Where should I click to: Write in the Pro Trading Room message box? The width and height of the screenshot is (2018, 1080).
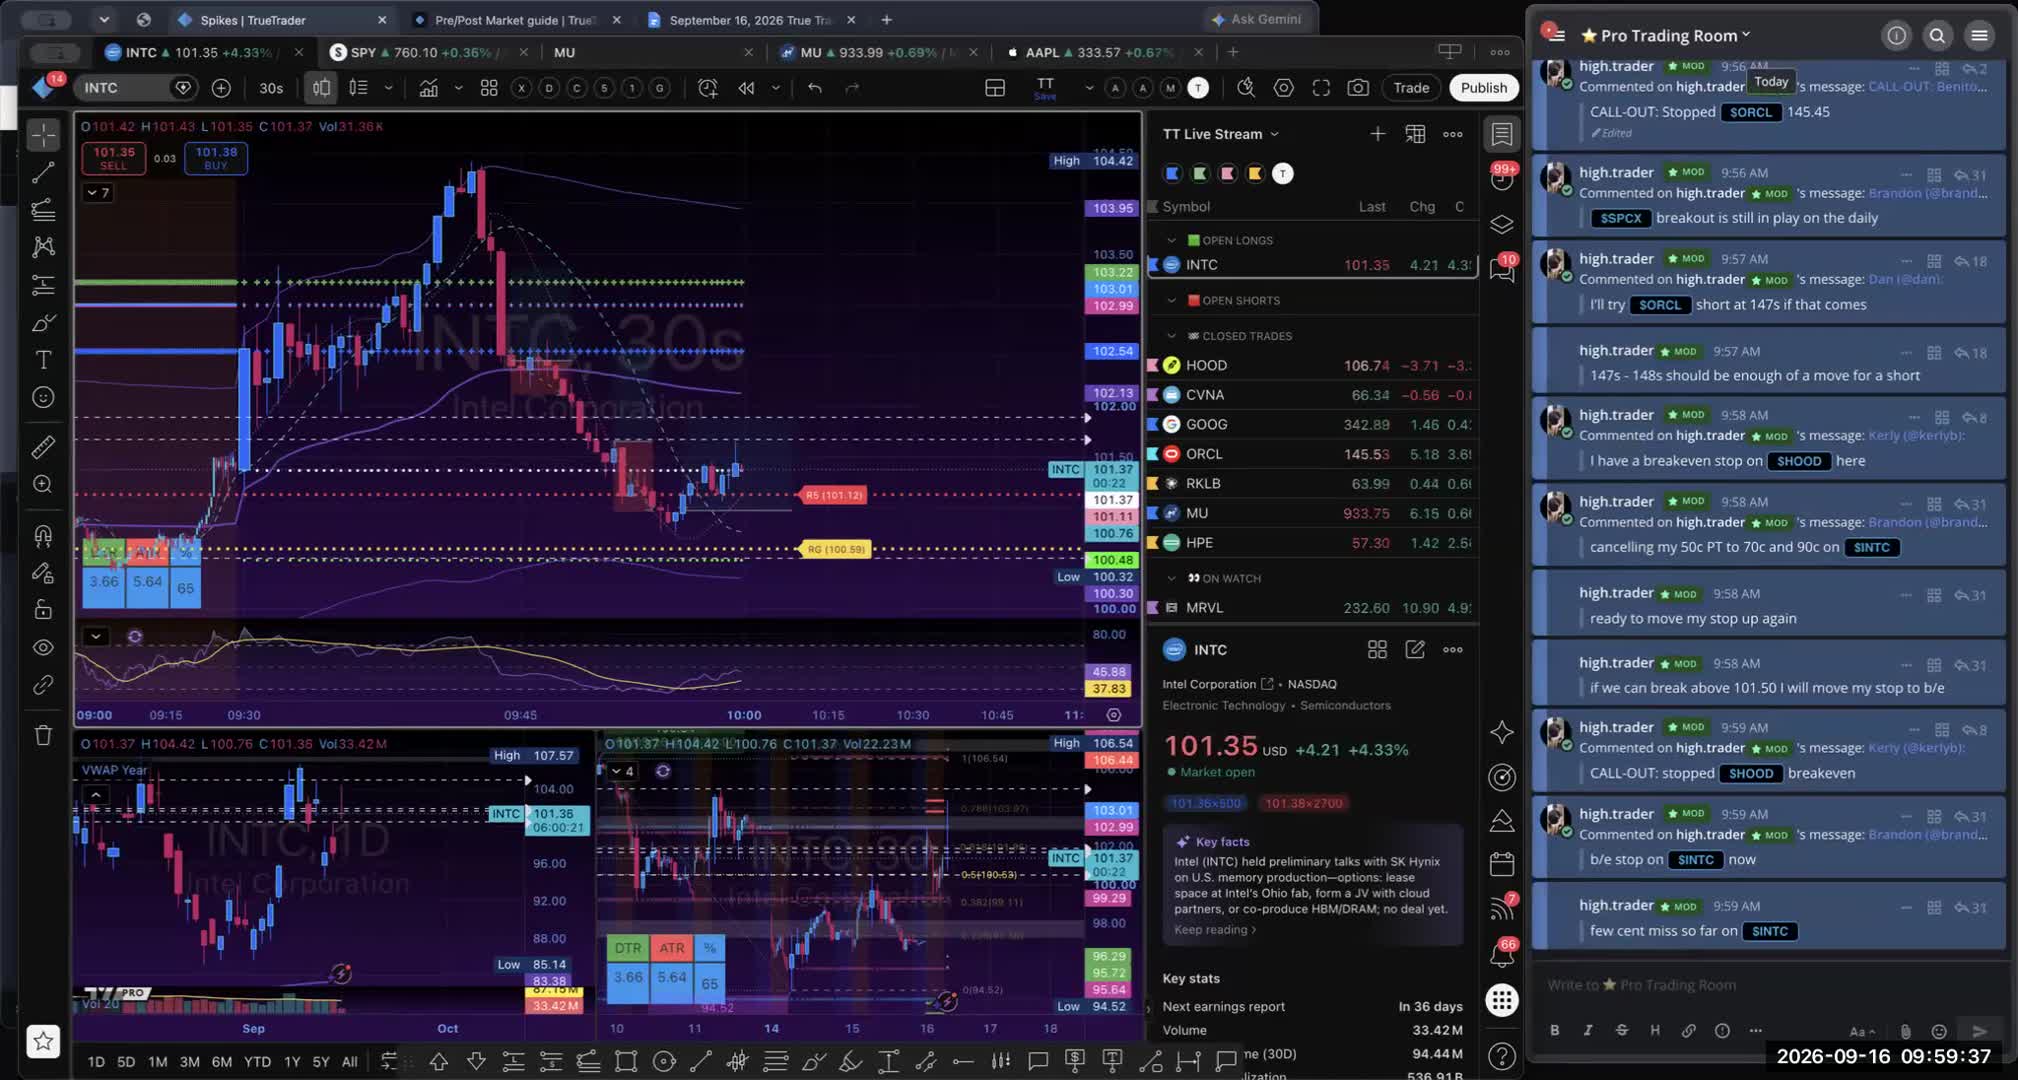pos(1770,985)
